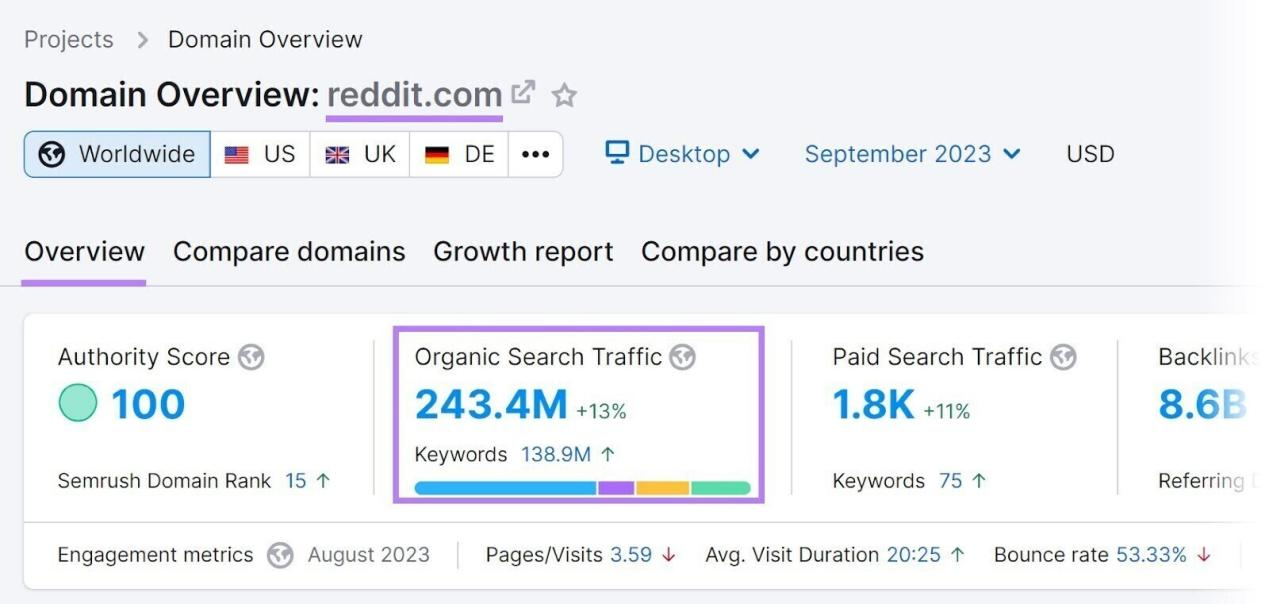Open reddit.com external link icon
Viewport: 1269px width, 604px height.
(523, 94)
